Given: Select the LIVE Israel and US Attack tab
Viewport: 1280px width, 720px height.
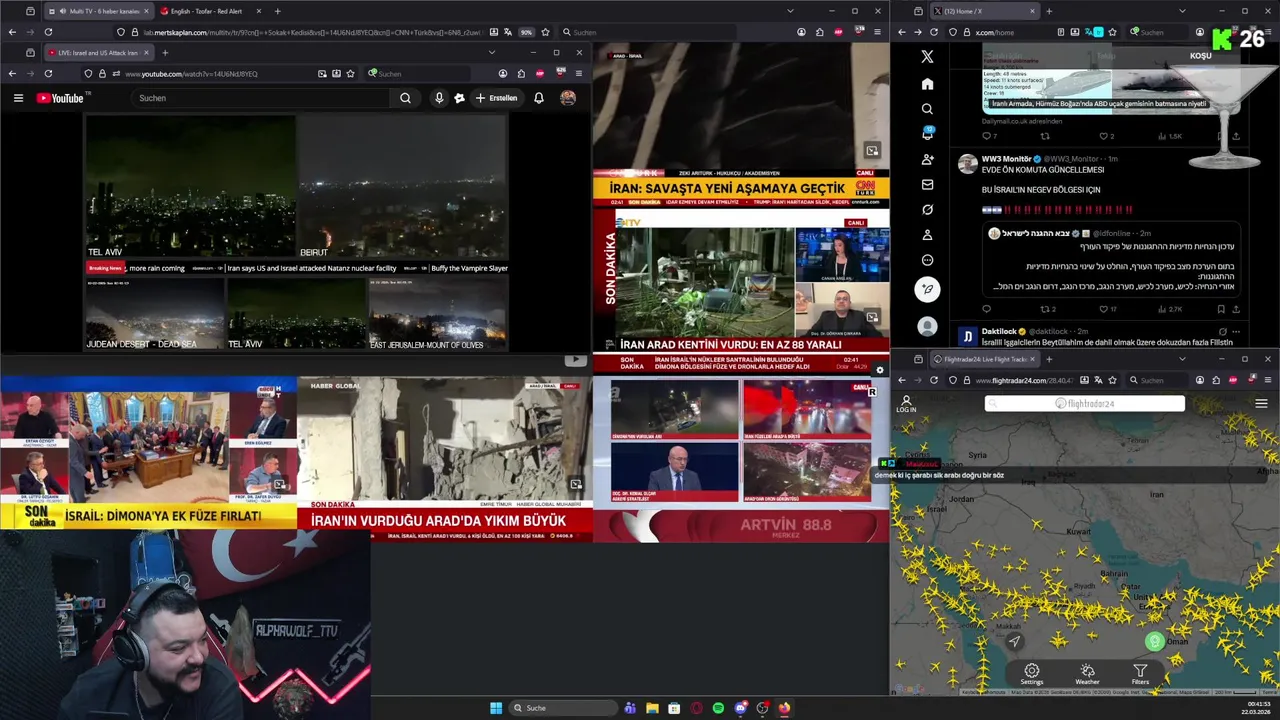Looking at the screenshot, I should (x=98, y=52).
